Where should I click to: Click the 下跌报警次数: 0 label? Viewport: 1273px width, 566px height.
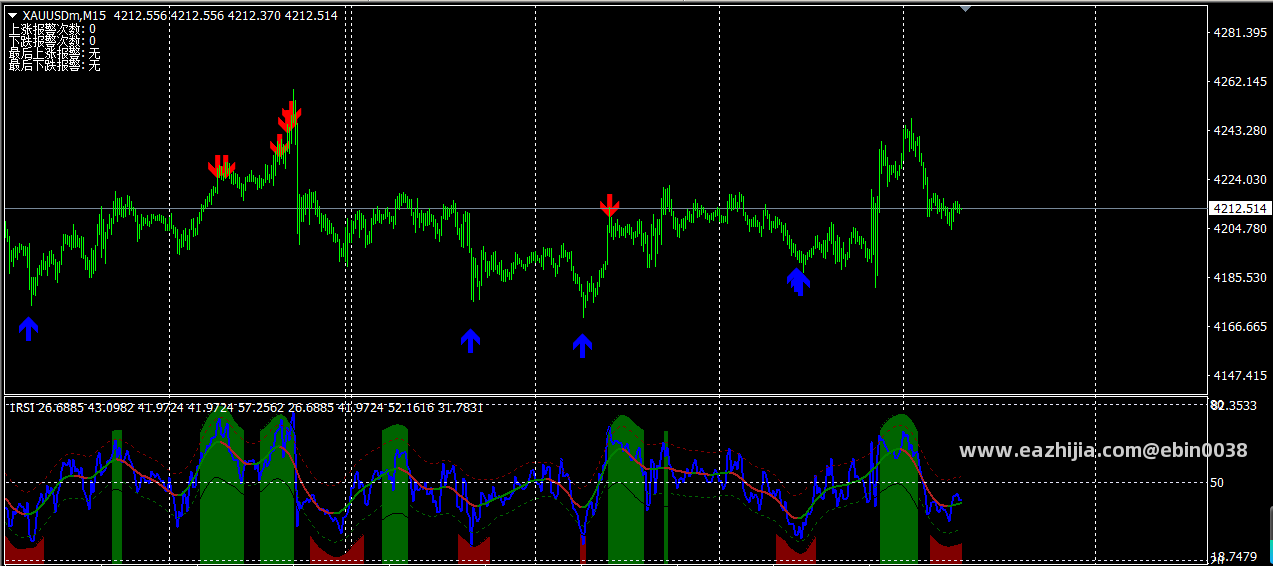pyautogui.click(x=52, y=41)
